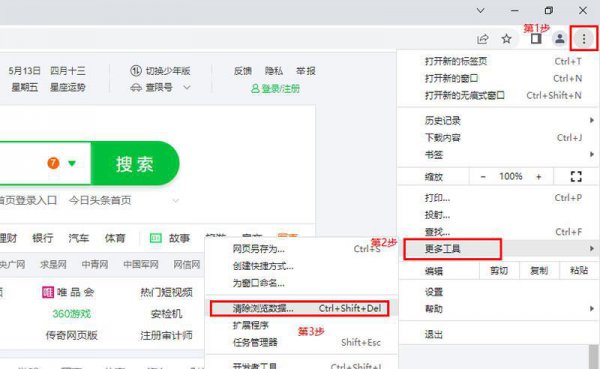Decrease zoom with minus button
Viewport: 600px width, 369px height.
483,176
